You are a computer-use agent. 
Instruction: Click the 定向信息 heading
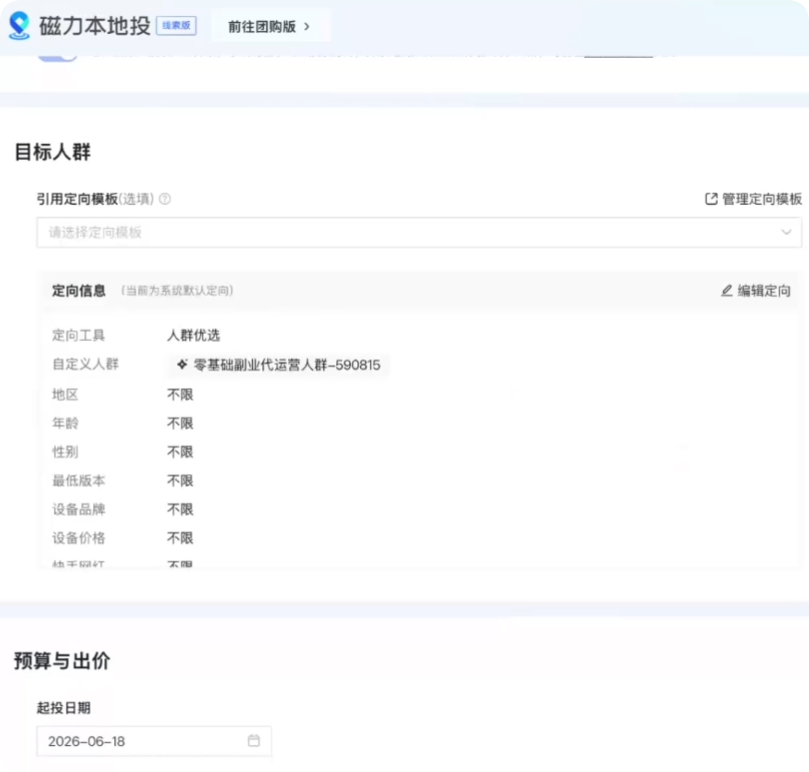pyautogui.click(x=79, y=291)
